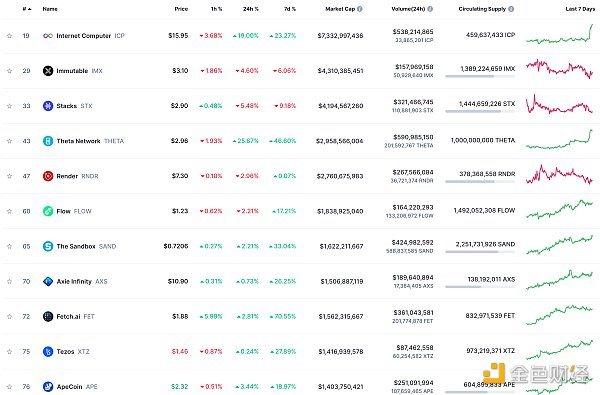Toggle watchlist star for Internet Computer
This screenshot has height=395, width=600.
pyautogui.click(x=10, y=36)
